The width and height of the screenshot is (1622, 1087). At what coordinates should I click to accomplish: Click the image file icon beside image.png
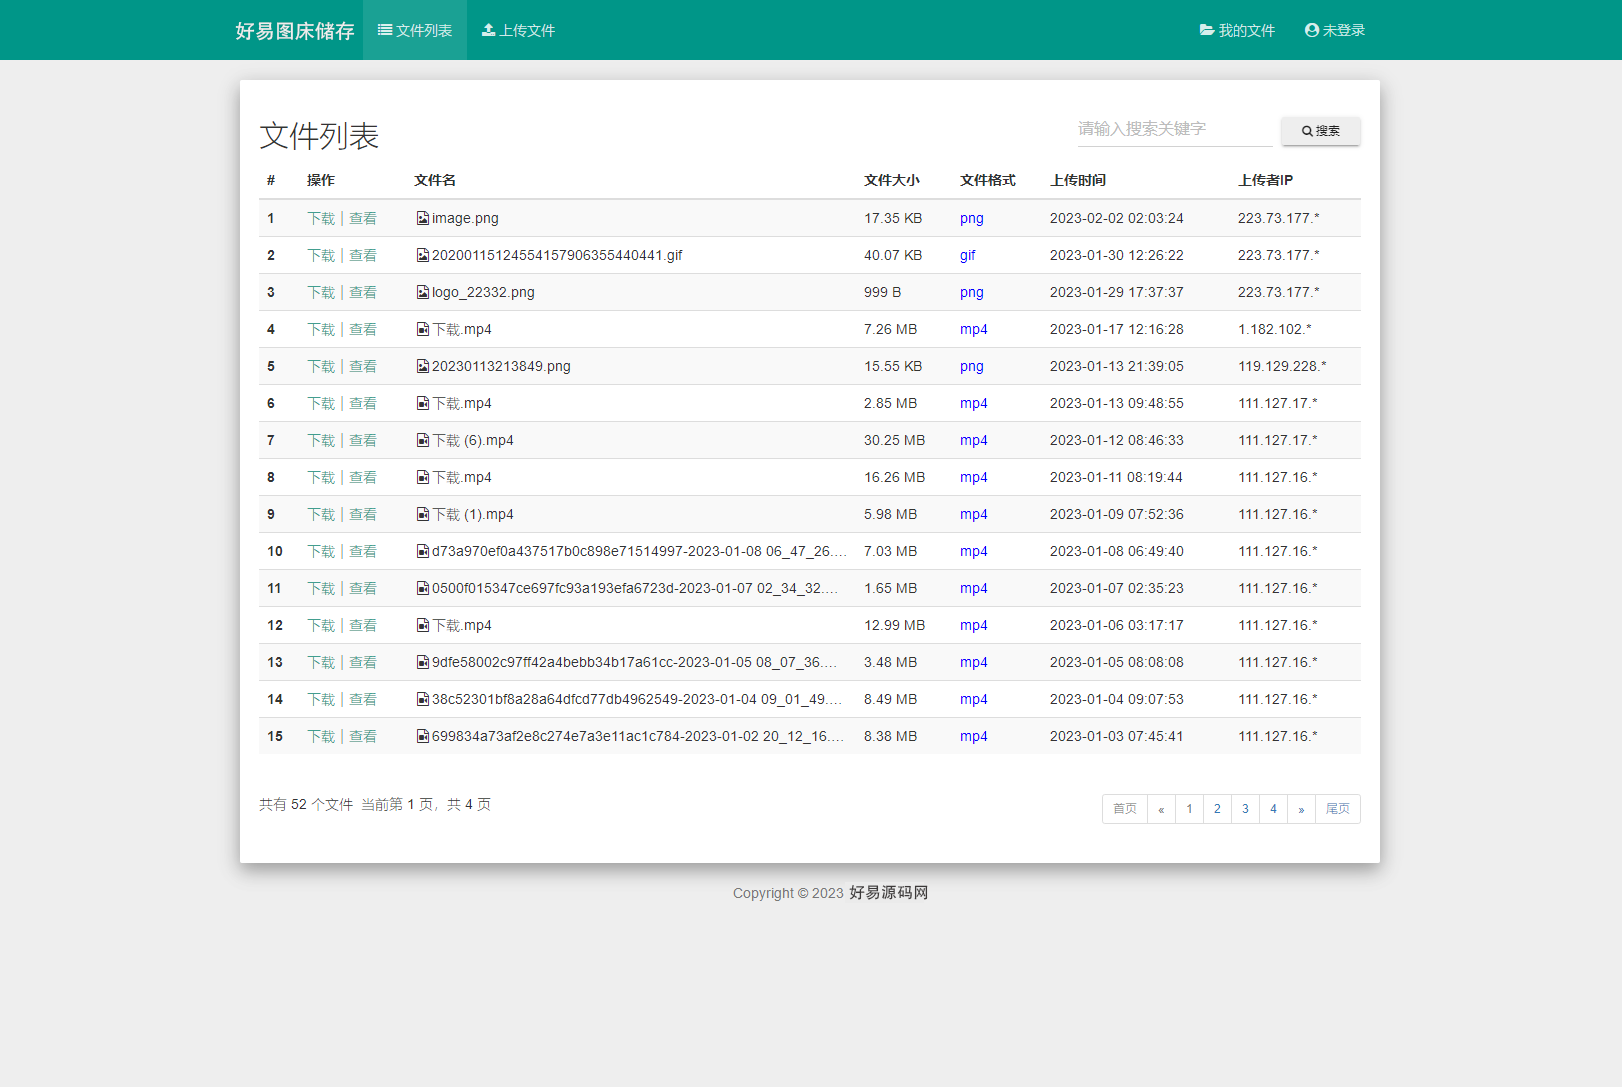(x=423, y=218)
